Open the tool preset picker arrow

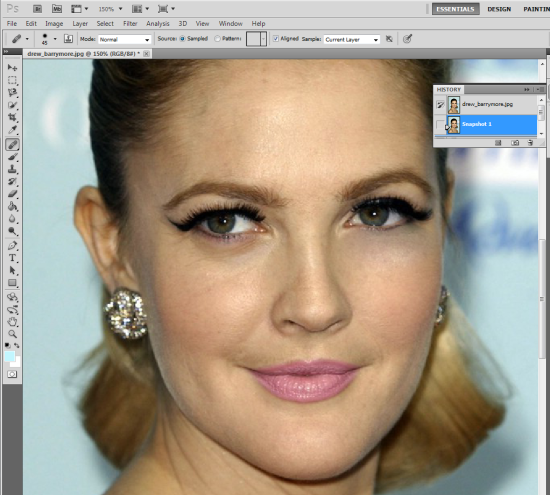tap(27, 39)
